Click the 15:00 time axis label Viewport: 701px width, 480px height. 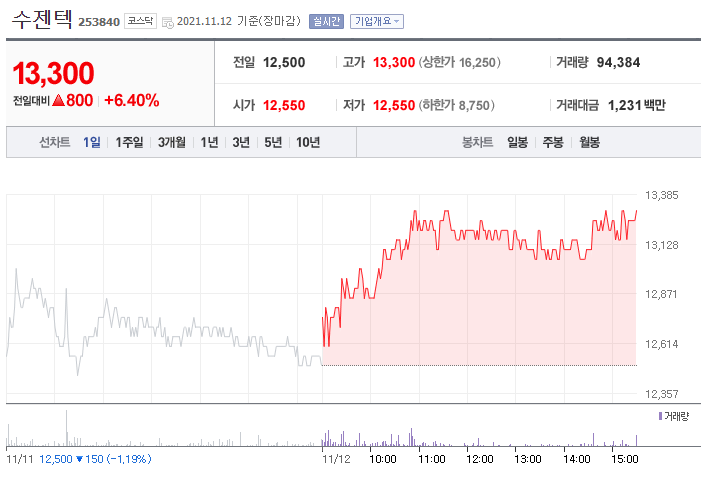(625, 459)
